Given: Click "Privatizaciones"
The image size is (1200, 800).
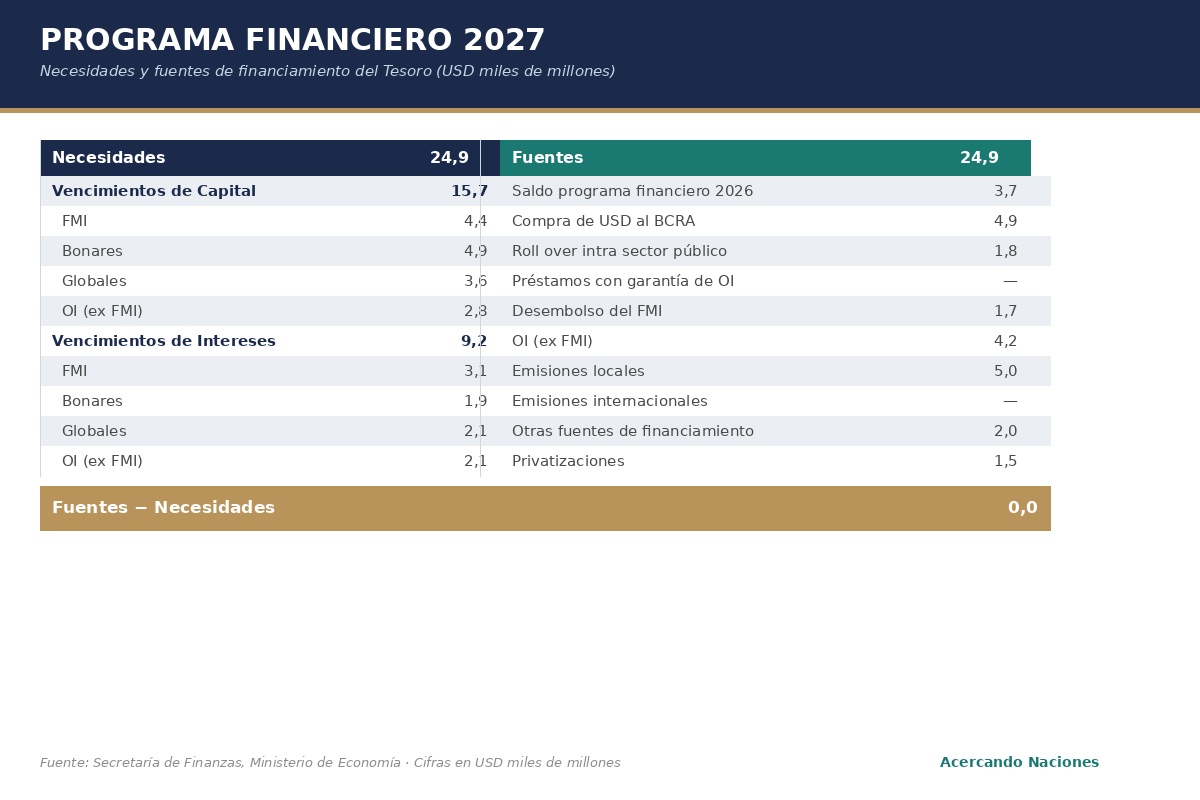Looking at the screenshot, I should point(568,461).
